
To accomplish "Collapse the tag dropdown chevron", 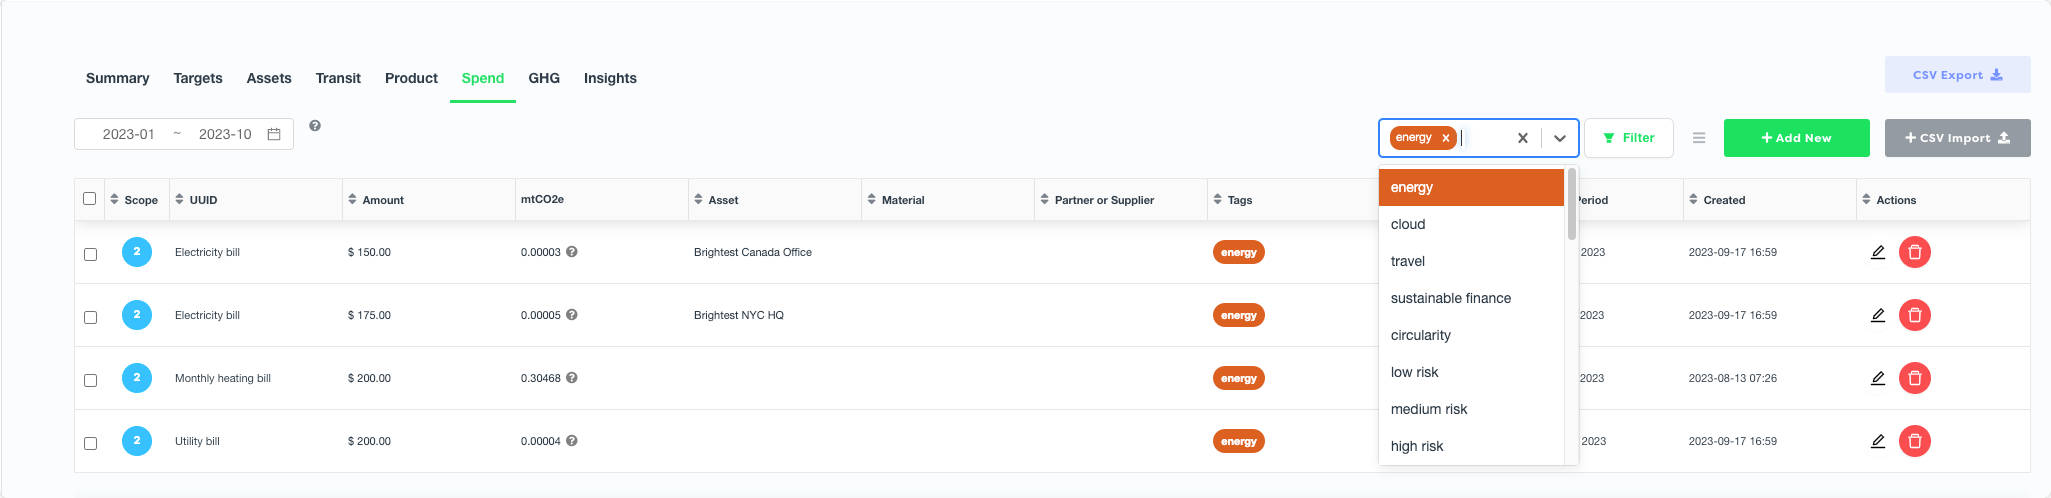I will [x=1560, y=138].
